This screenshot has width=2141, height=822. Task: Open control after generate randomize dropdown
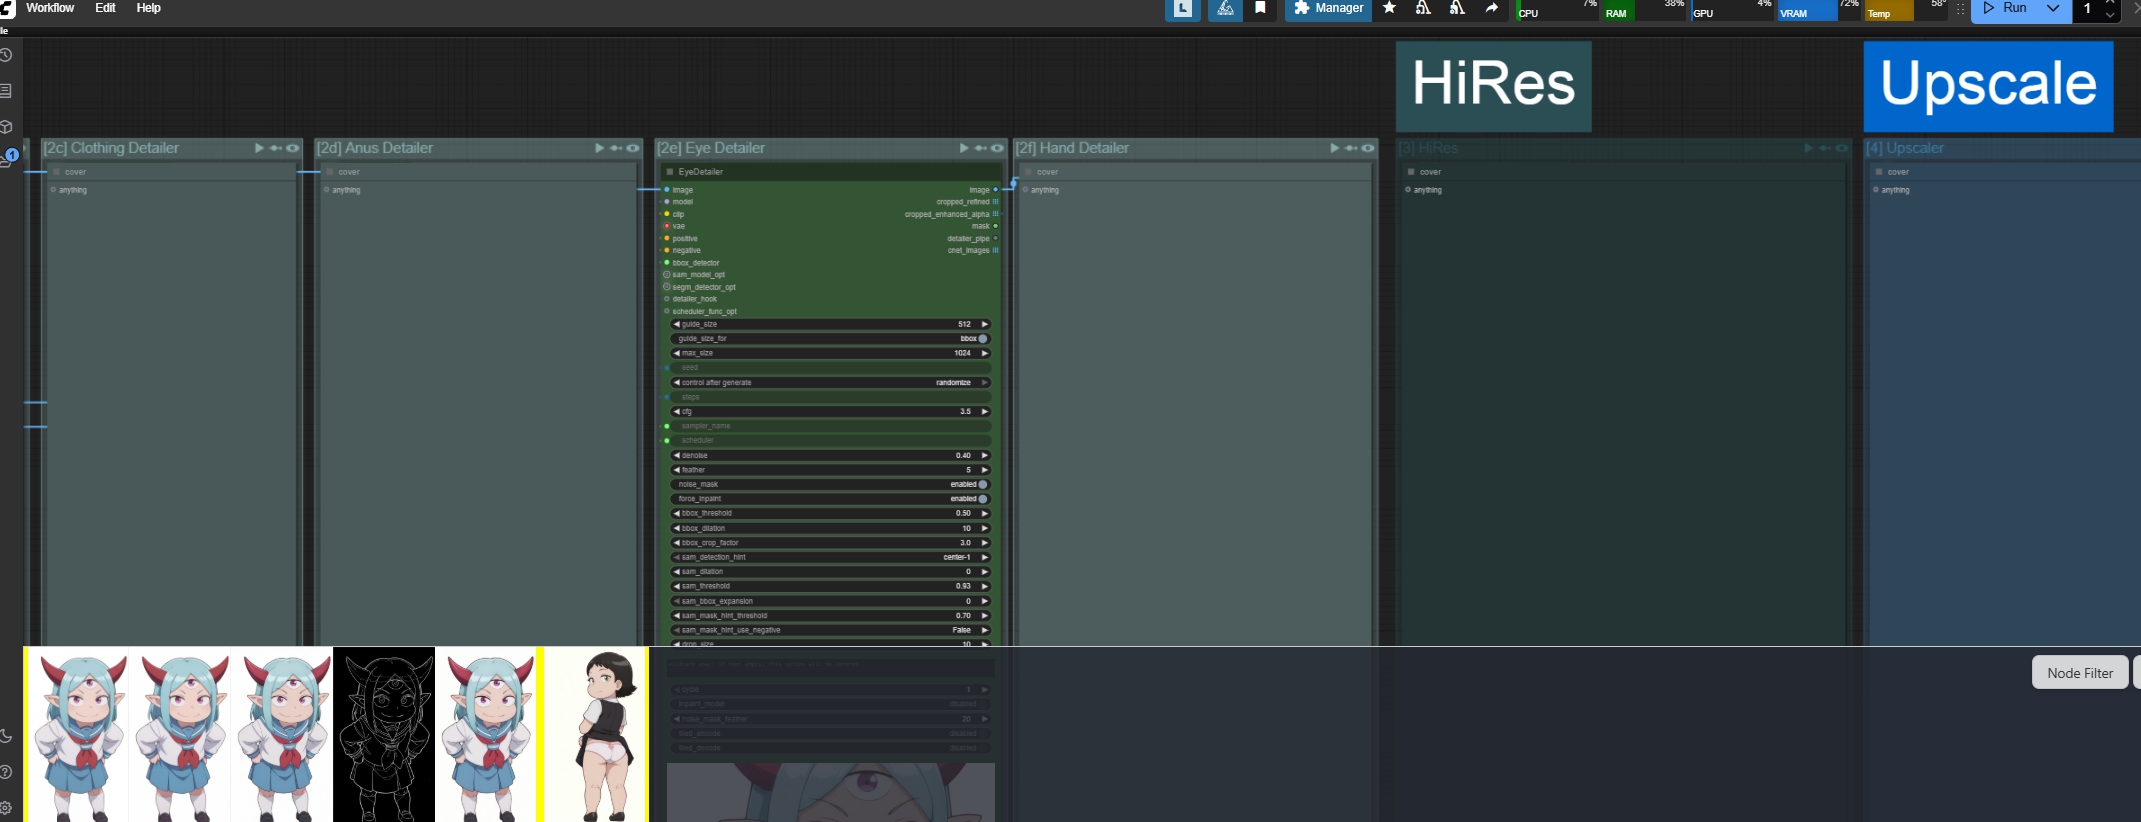[x=830, y=382]
